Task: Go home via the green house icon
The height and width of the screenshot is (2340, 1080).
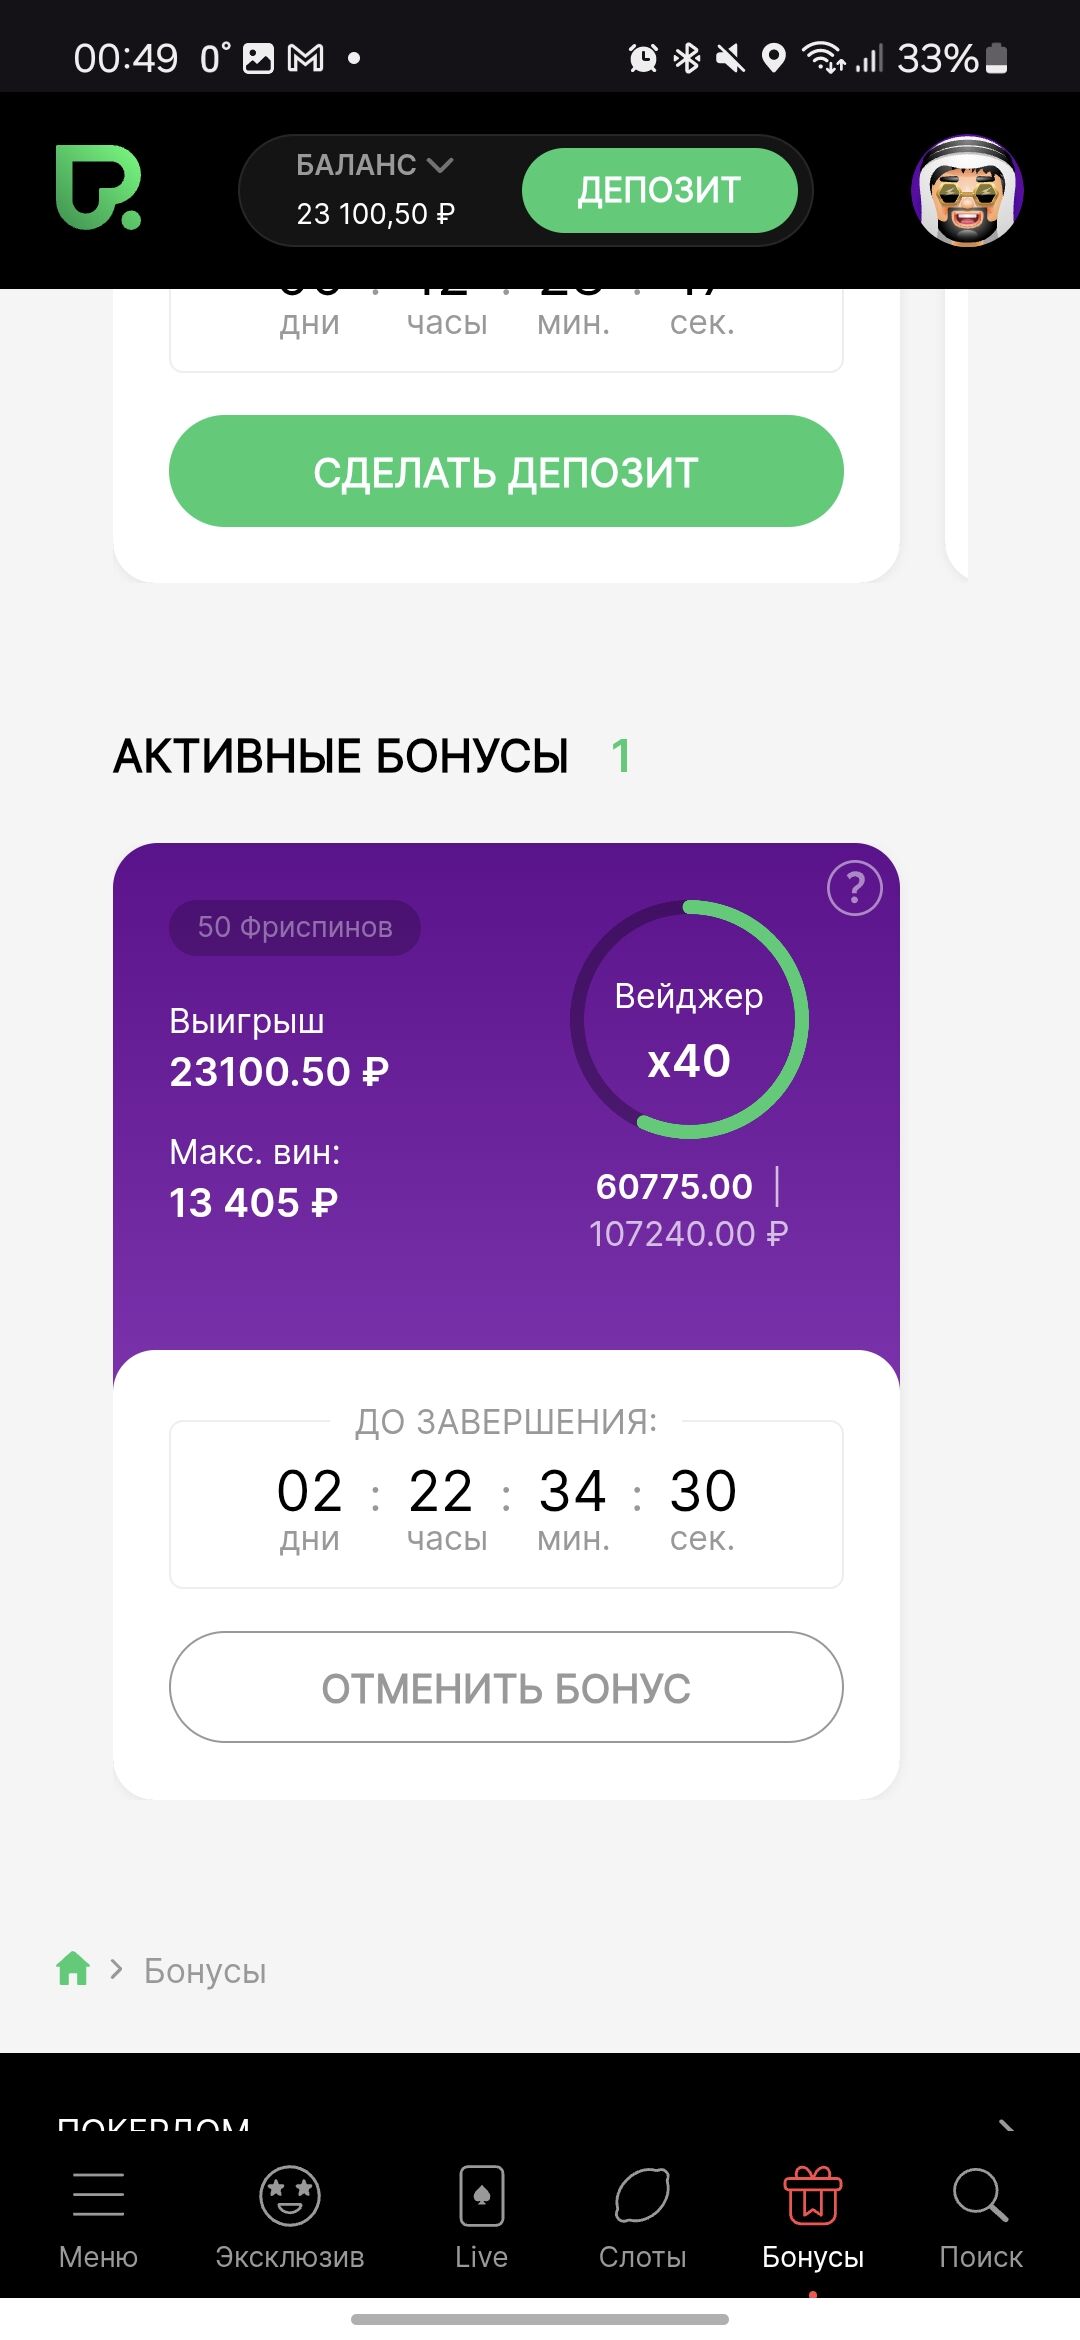Action: (73, 1968)
